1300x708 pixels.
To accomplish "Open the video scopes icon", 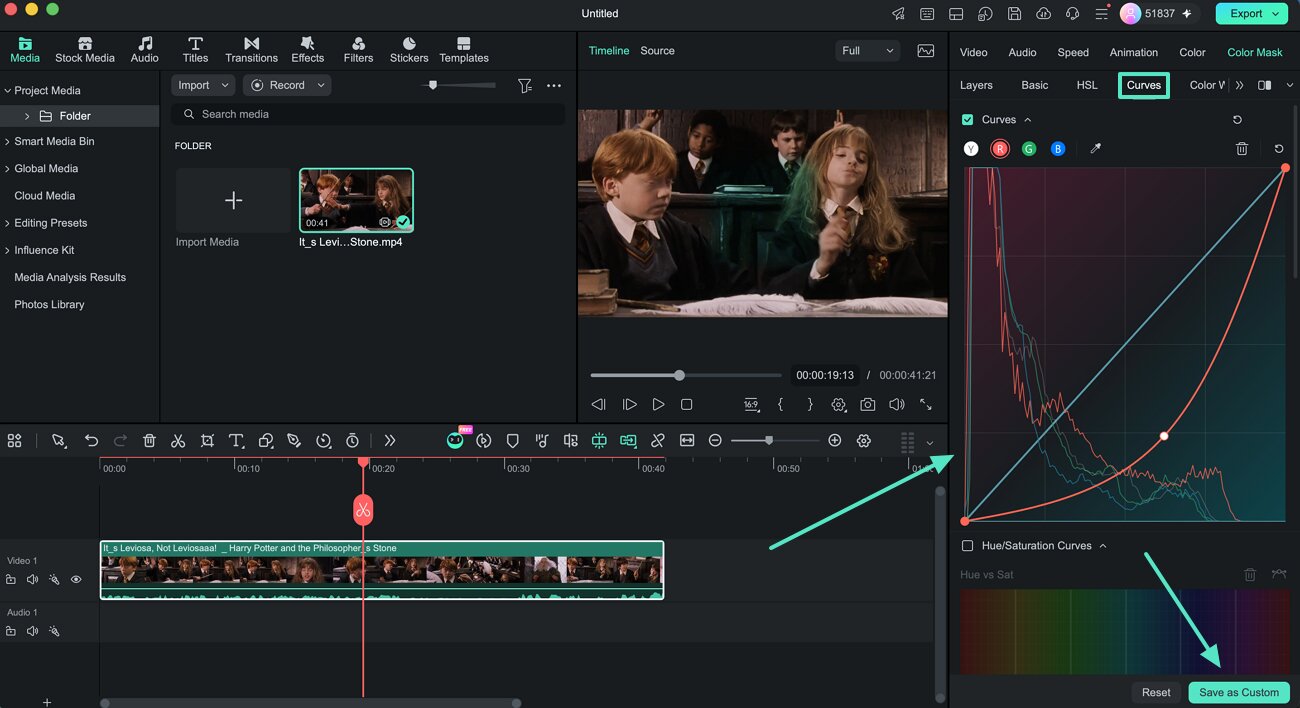I will (926, 51).
